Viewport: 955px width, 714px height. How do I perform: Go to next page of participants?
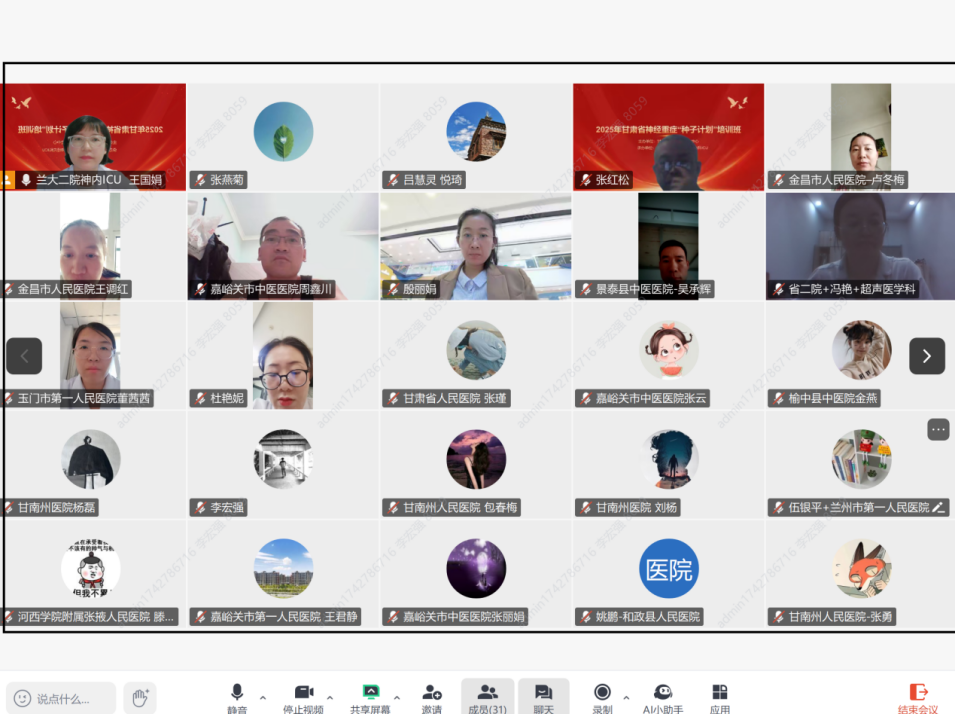[926, 356]
